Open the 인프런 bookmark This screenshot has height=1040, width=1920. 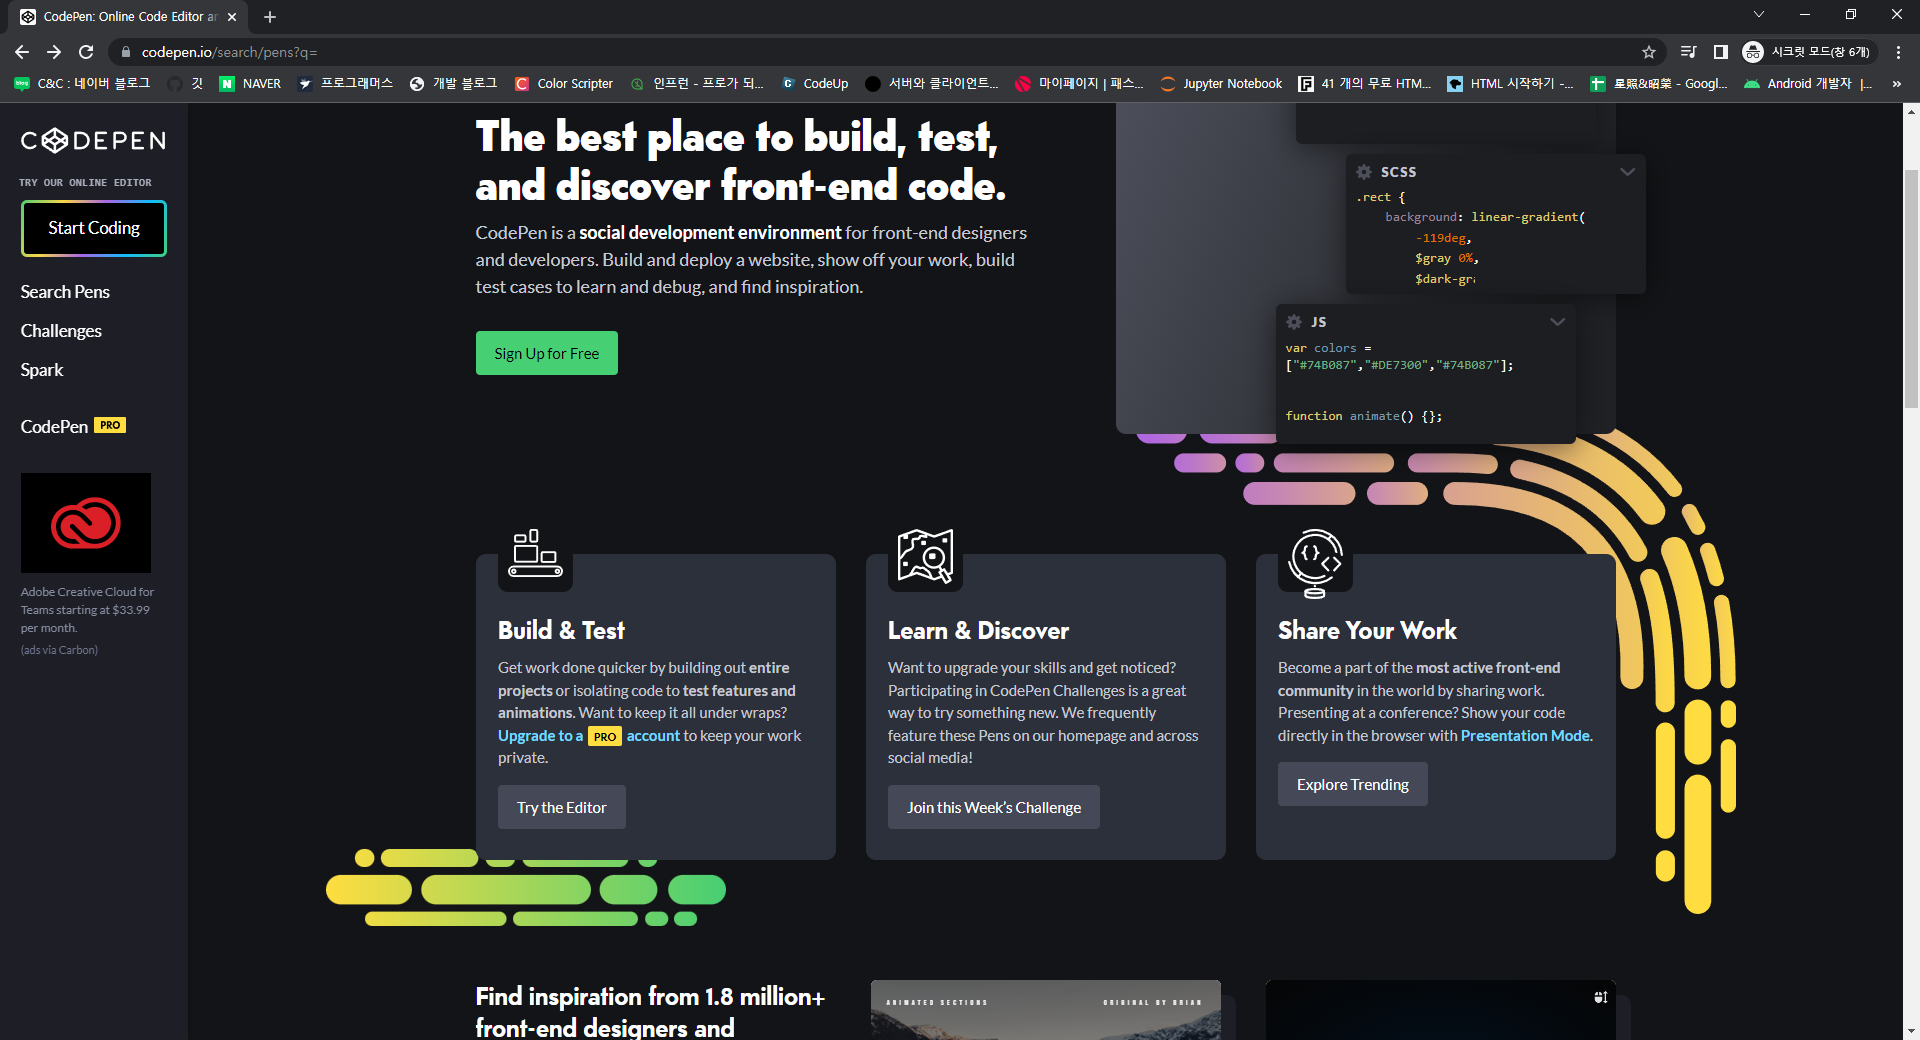click(x=697, y=84)
